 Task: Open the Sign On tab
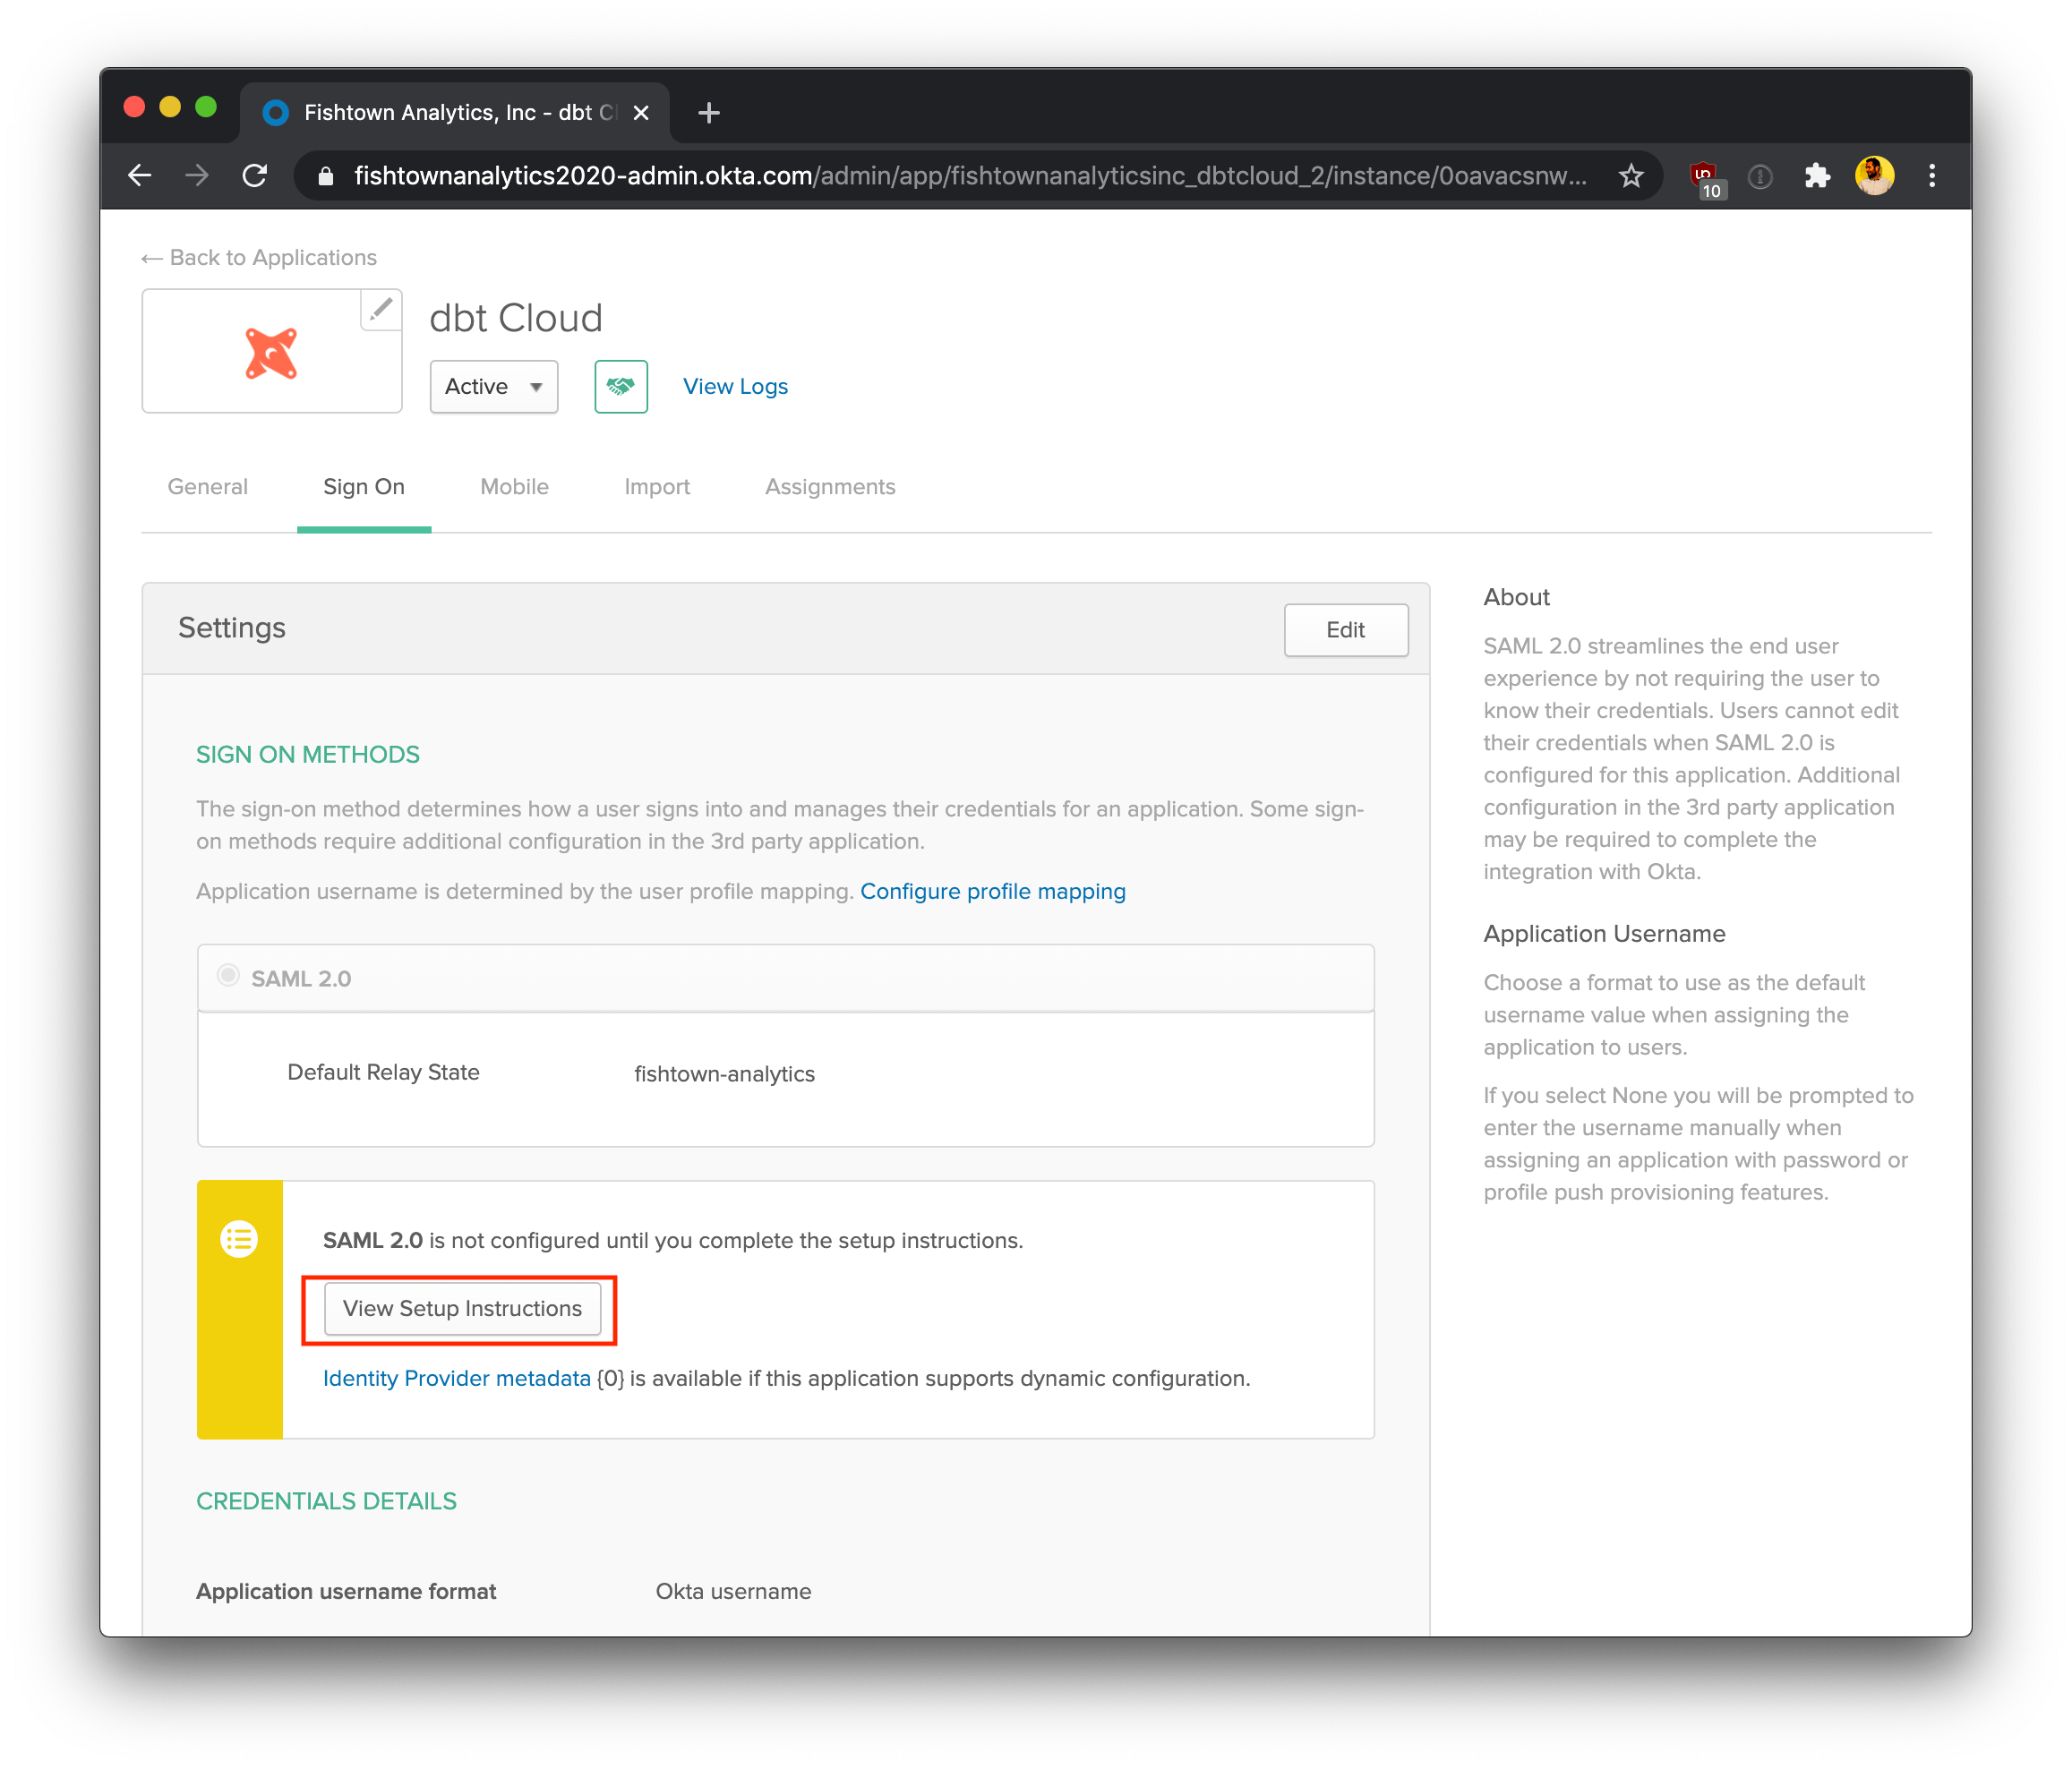coord(365,486)
